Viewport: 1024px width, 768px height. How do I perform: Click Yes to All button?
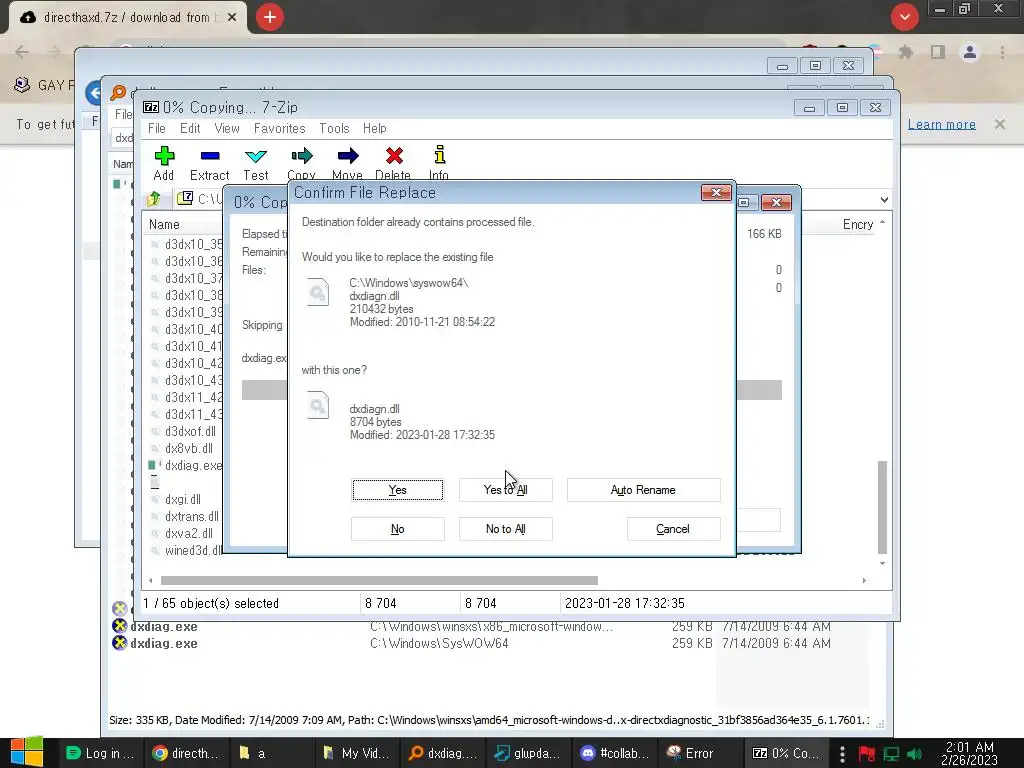click(505, 490)
